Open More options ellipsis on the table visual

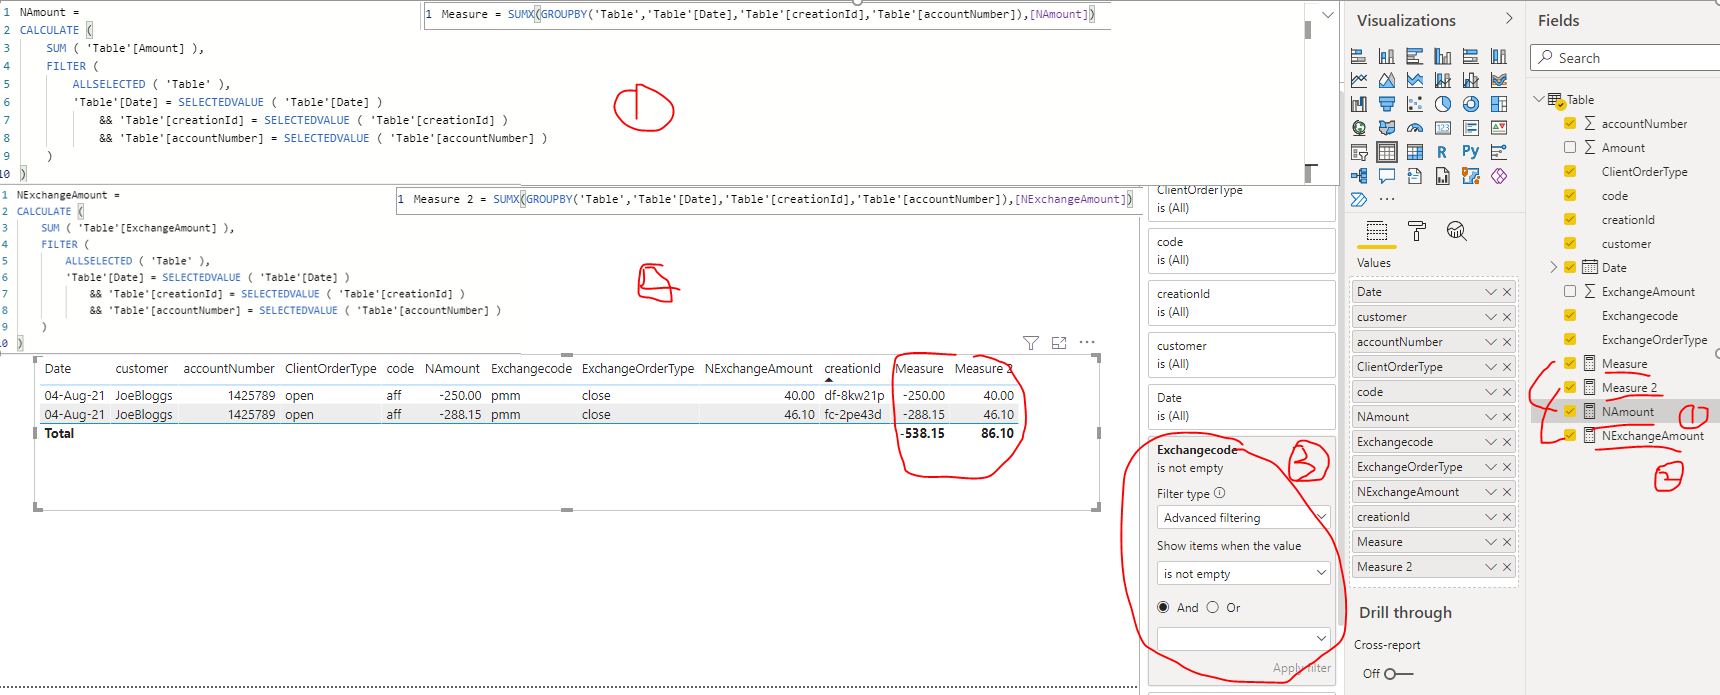click(1087, 343)
